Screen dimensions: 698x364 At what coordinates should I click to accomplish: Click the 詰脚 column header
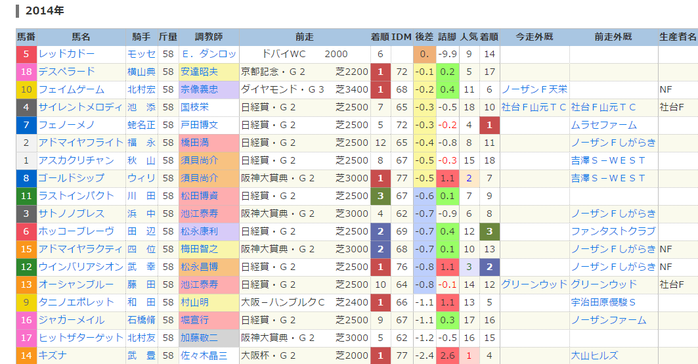(447, 37)
